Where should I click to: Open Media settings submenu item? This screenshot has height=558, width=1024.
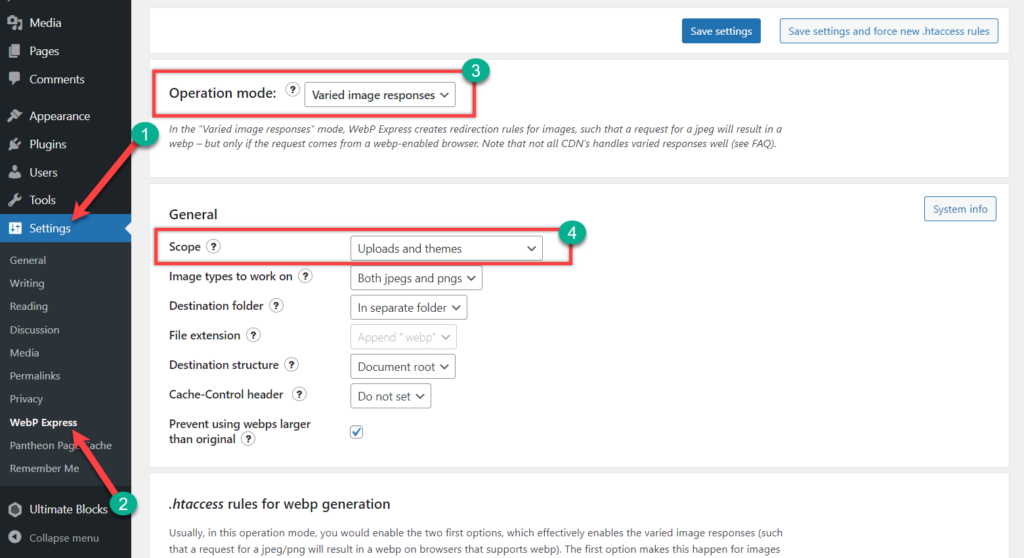coord(24,353)
